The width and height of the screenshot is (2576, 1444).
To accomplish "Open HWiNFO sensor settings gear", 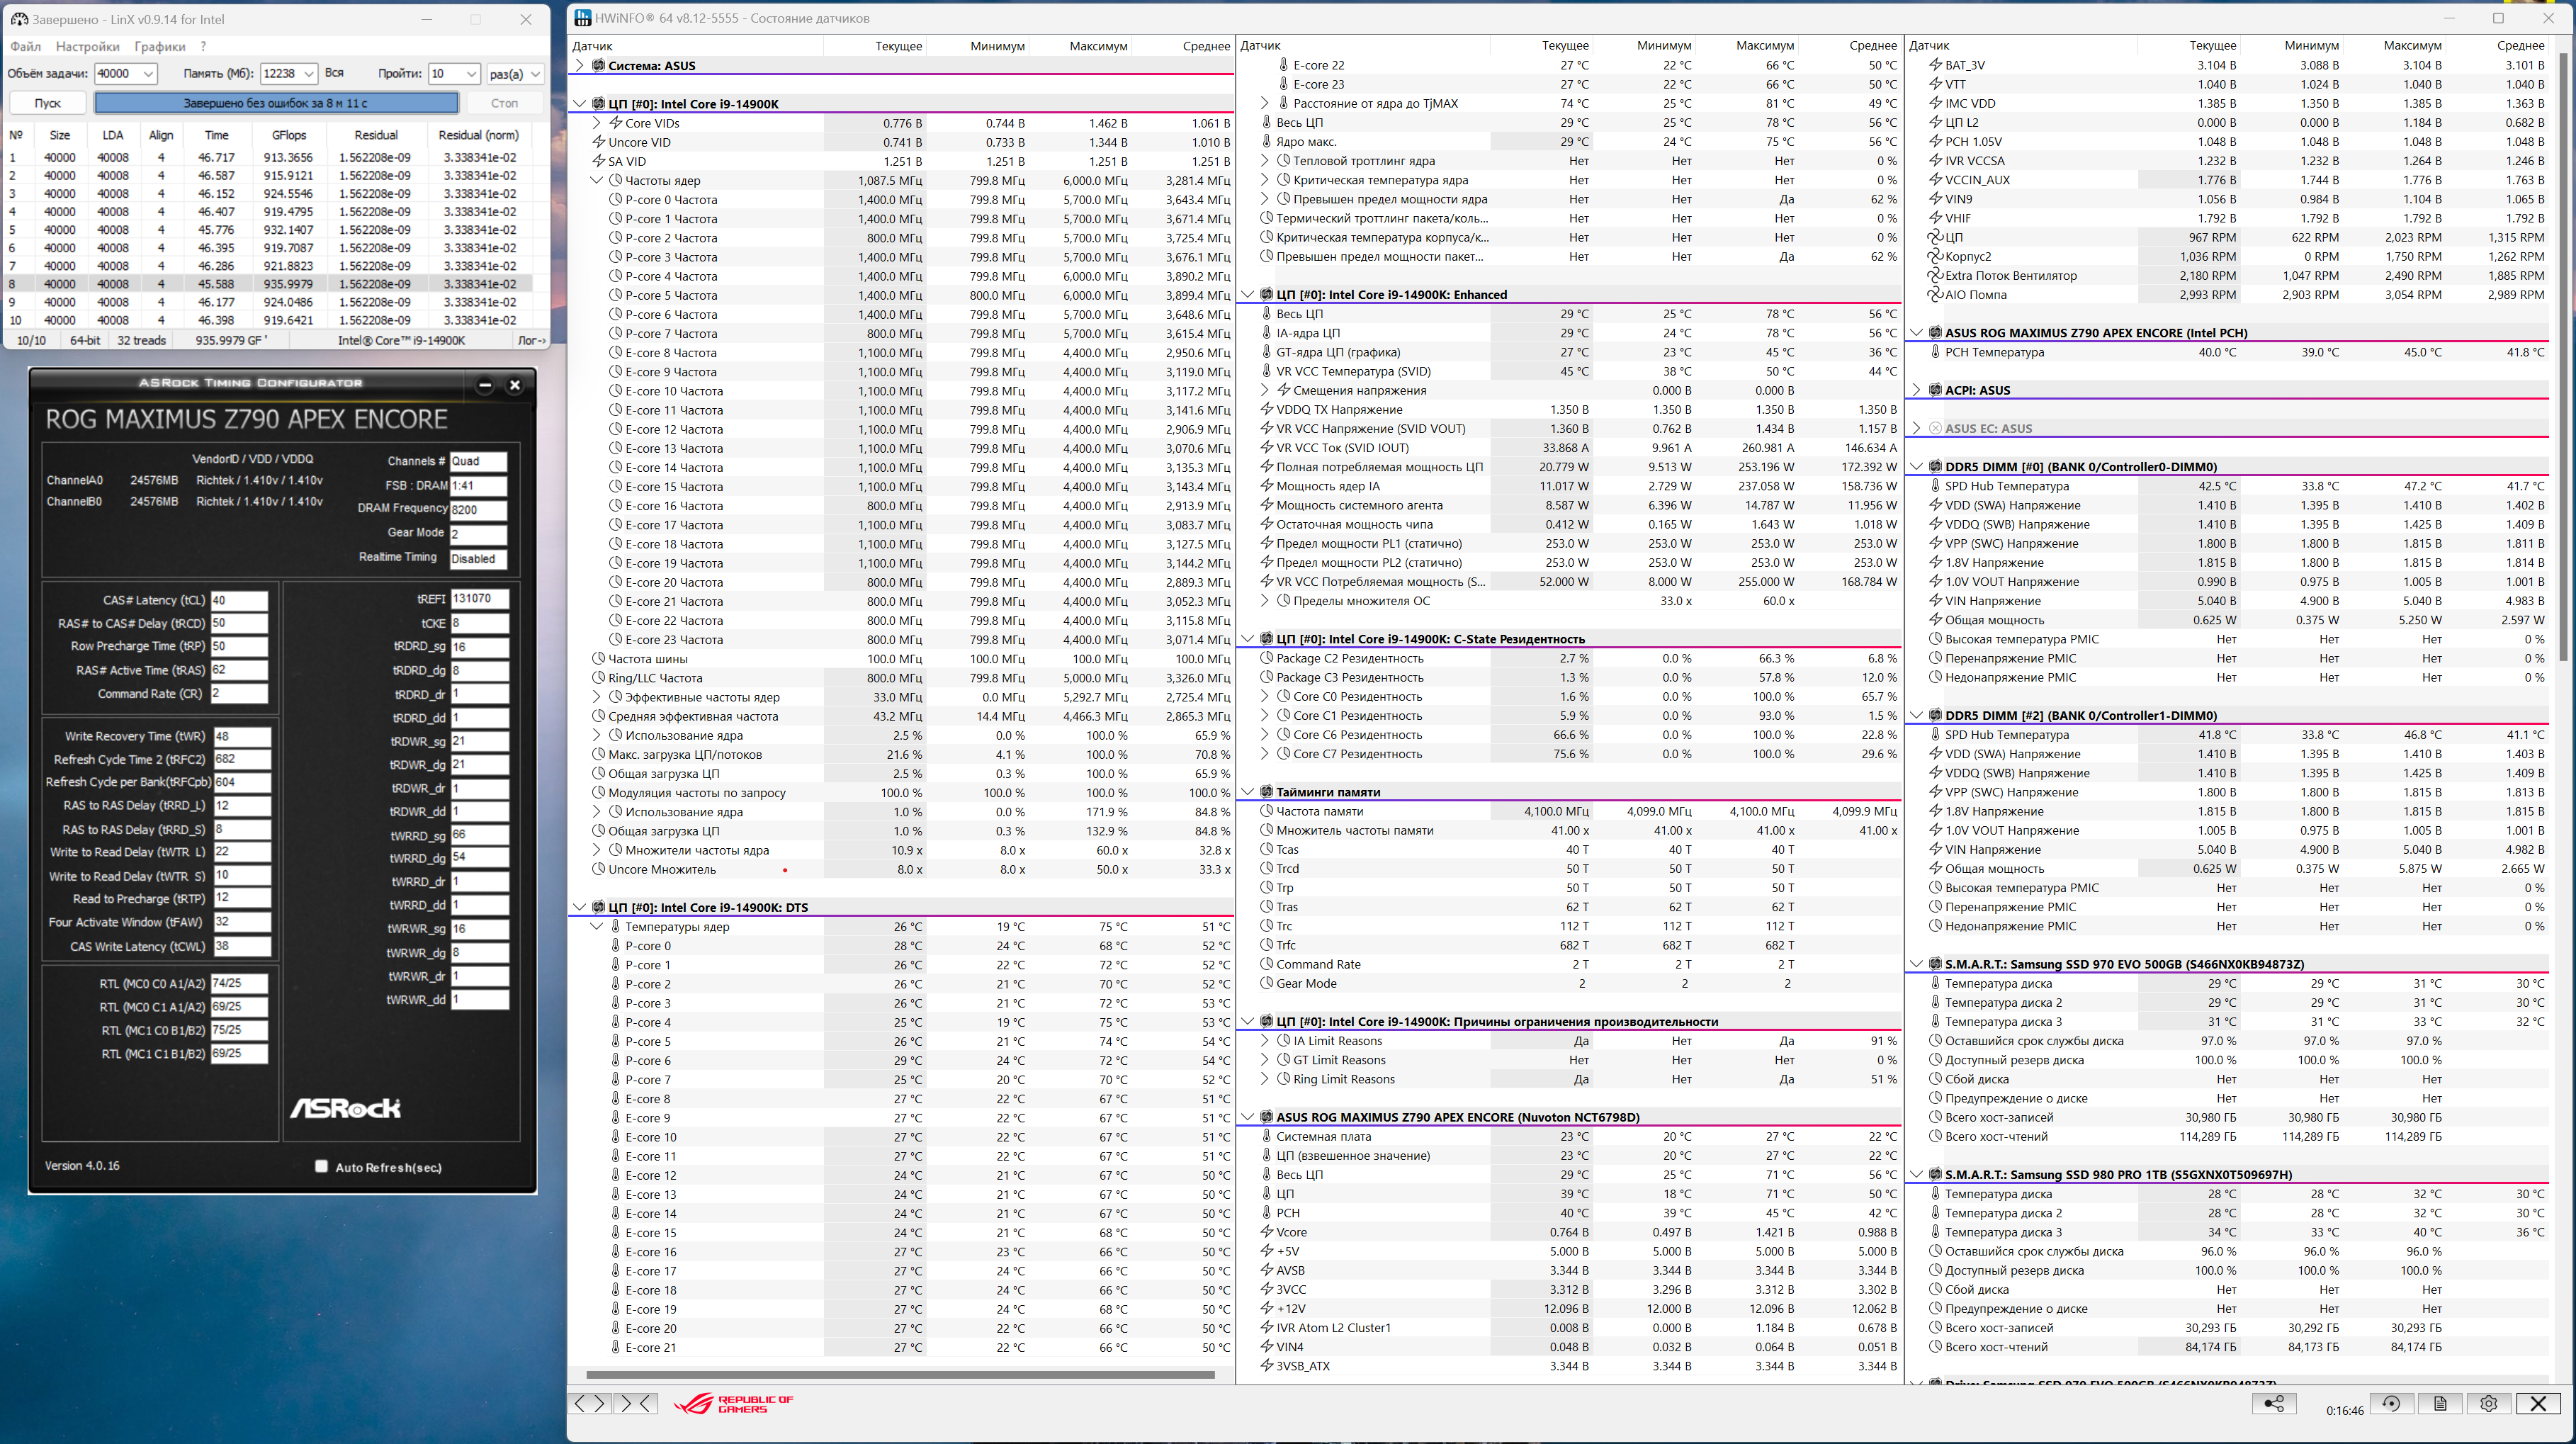I will click(2489, 1403).
